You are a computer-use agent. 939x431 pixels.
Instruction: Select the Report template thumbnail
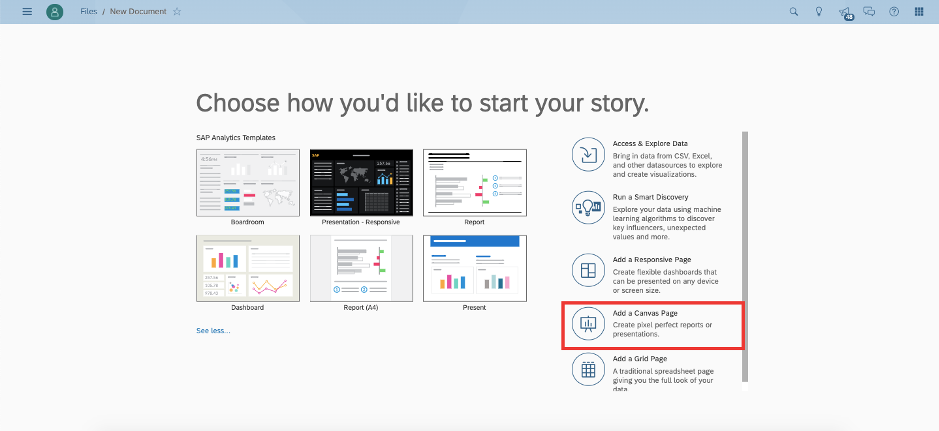click(x=475, y=183)
